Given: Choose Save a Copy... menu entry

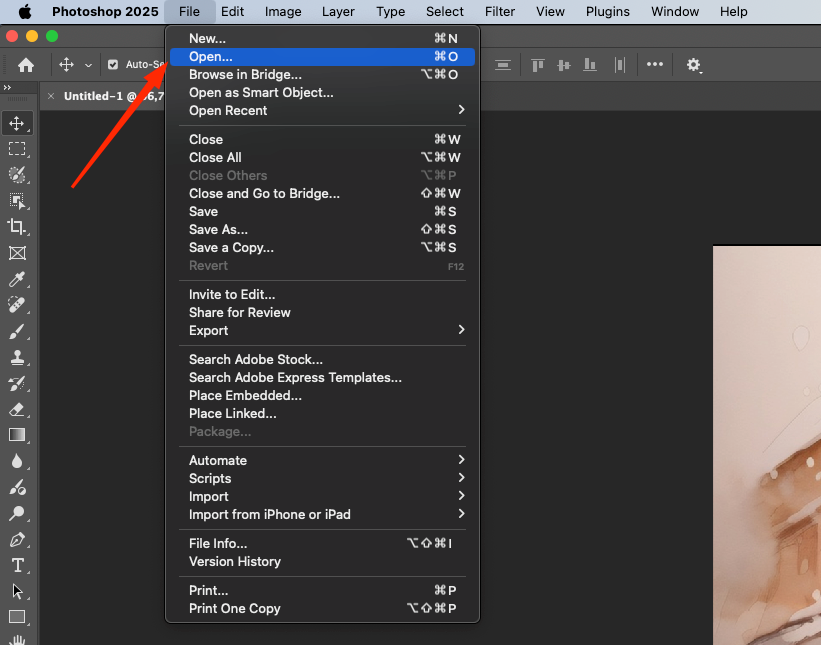Looking at the screenshot, I should [322, 248].
